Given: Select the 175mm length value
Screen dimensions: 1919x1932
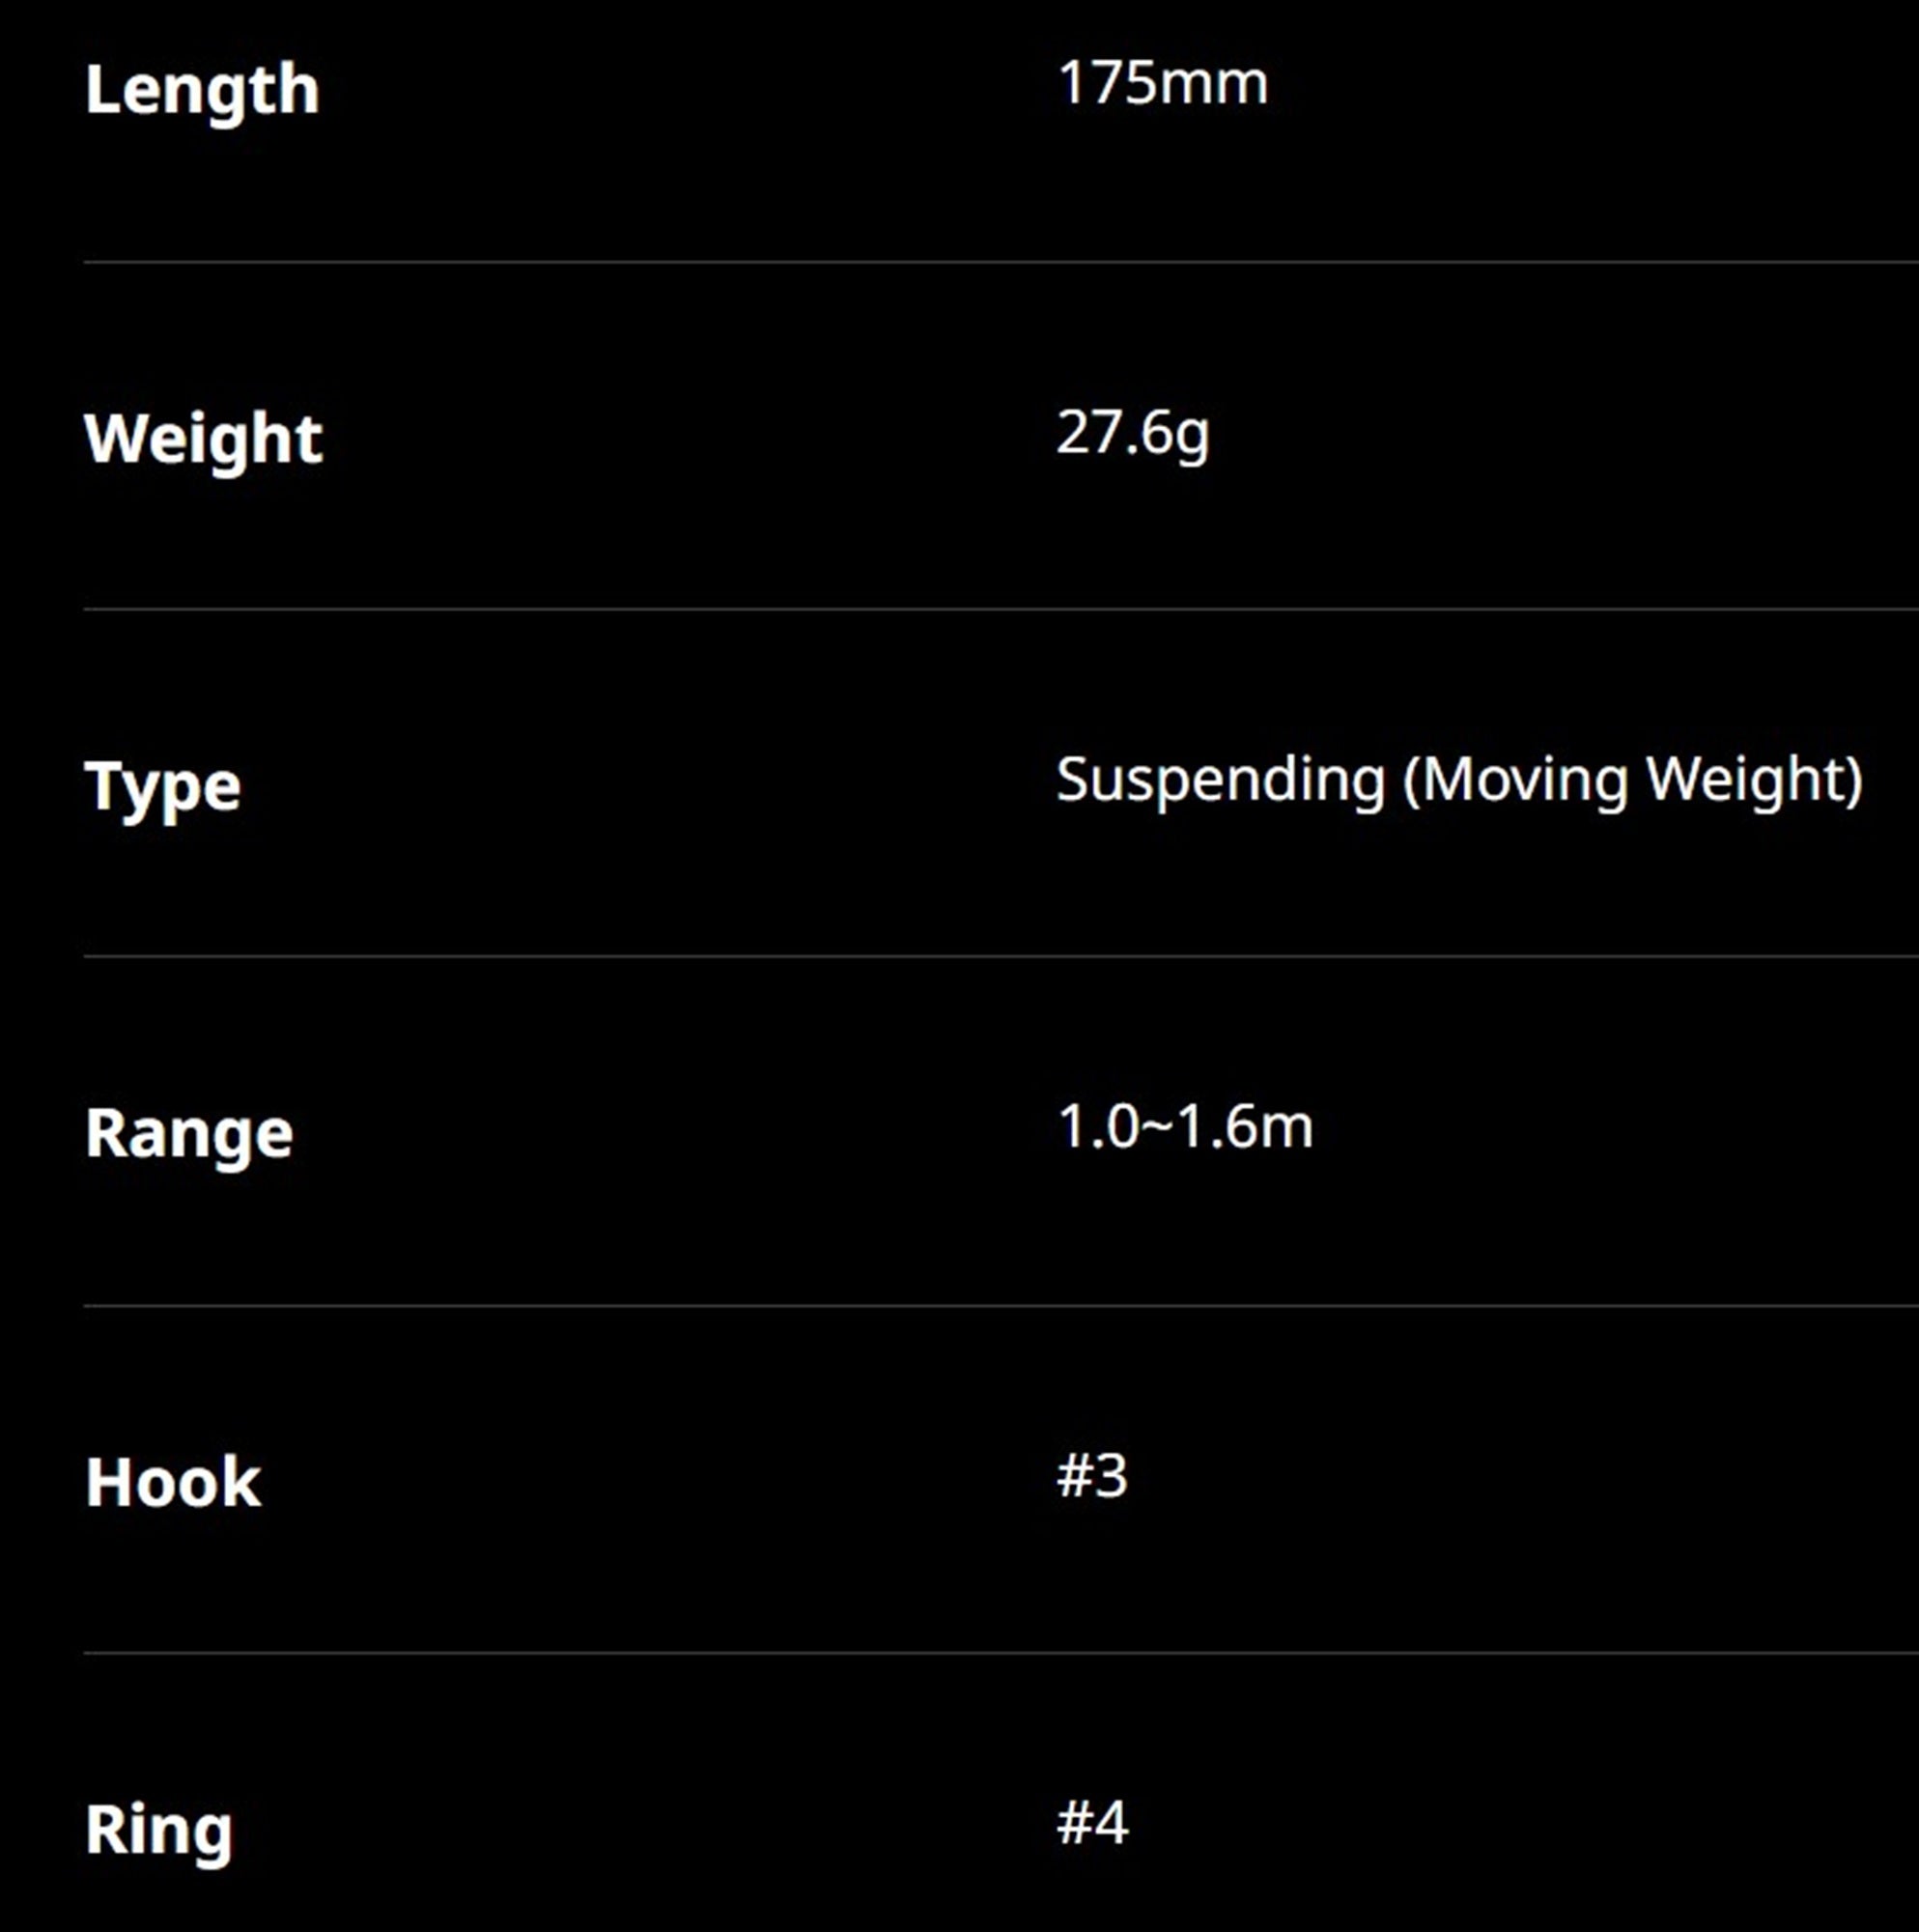Looking at the screenshot, I should click(1162, 83).
